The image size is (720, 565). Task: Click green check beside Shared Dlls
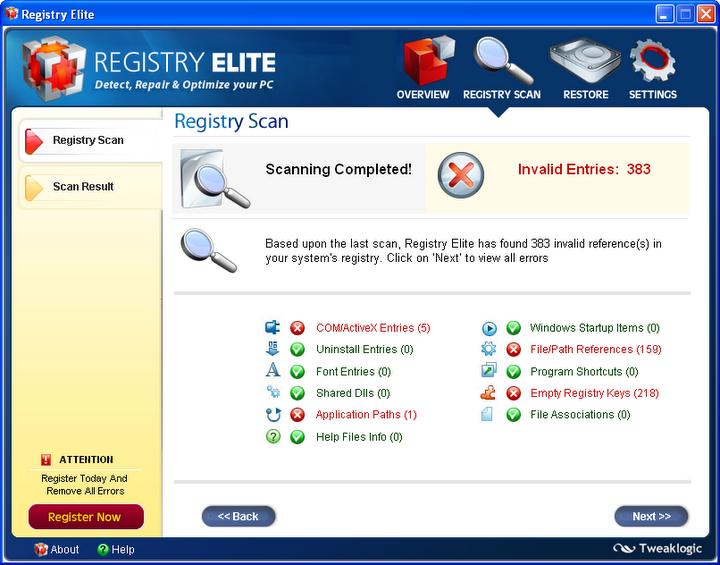[298, 393]
